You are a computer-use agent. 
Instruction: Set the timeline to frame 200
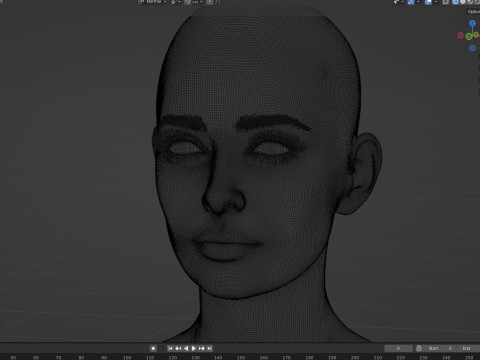(x=355, y=357)
